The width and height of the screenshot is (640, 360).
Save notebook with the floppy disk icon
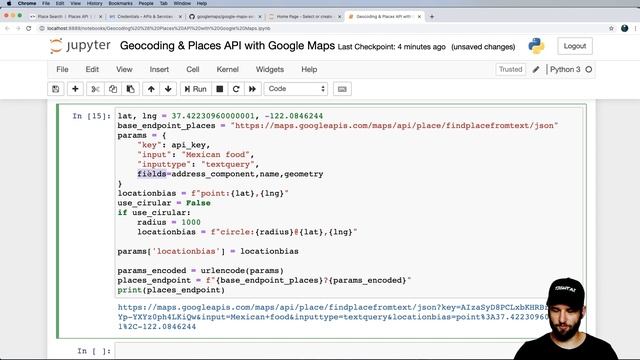[x=56, y=89]
